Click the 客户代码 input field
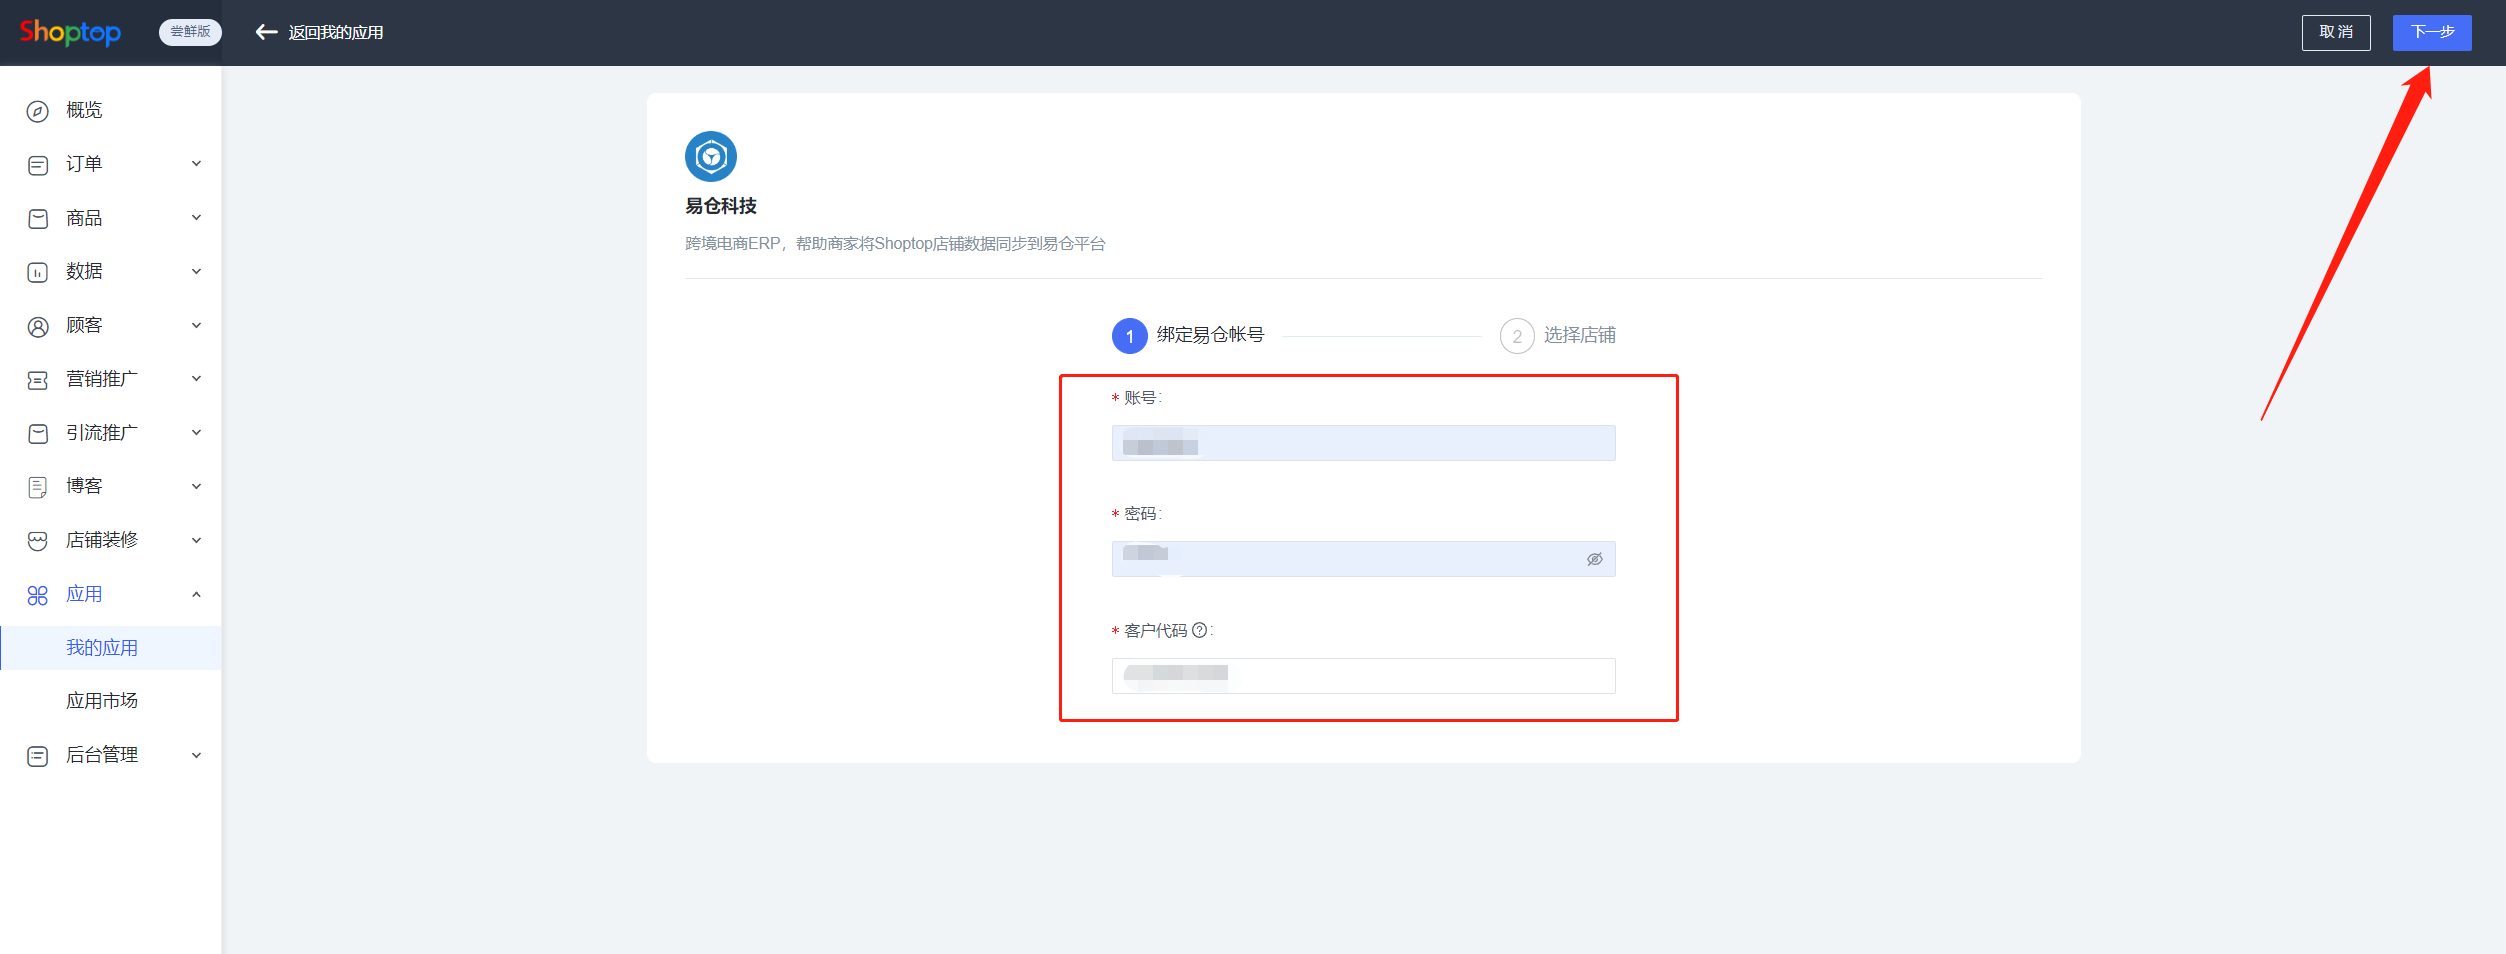The image size is (2506, 954). (1363, 676)
